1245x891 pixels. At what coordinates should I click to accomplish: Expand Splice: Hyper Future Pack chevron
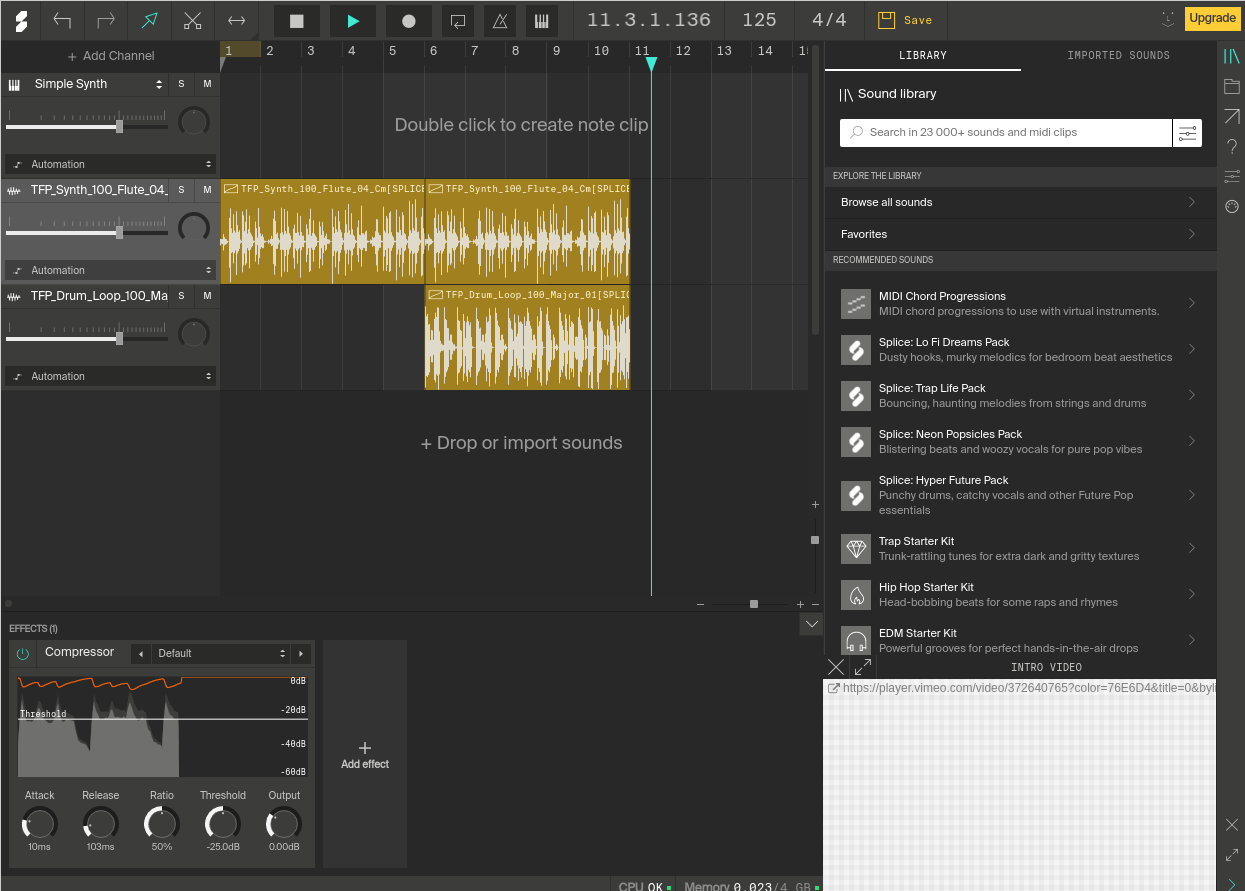point(1192,495)
